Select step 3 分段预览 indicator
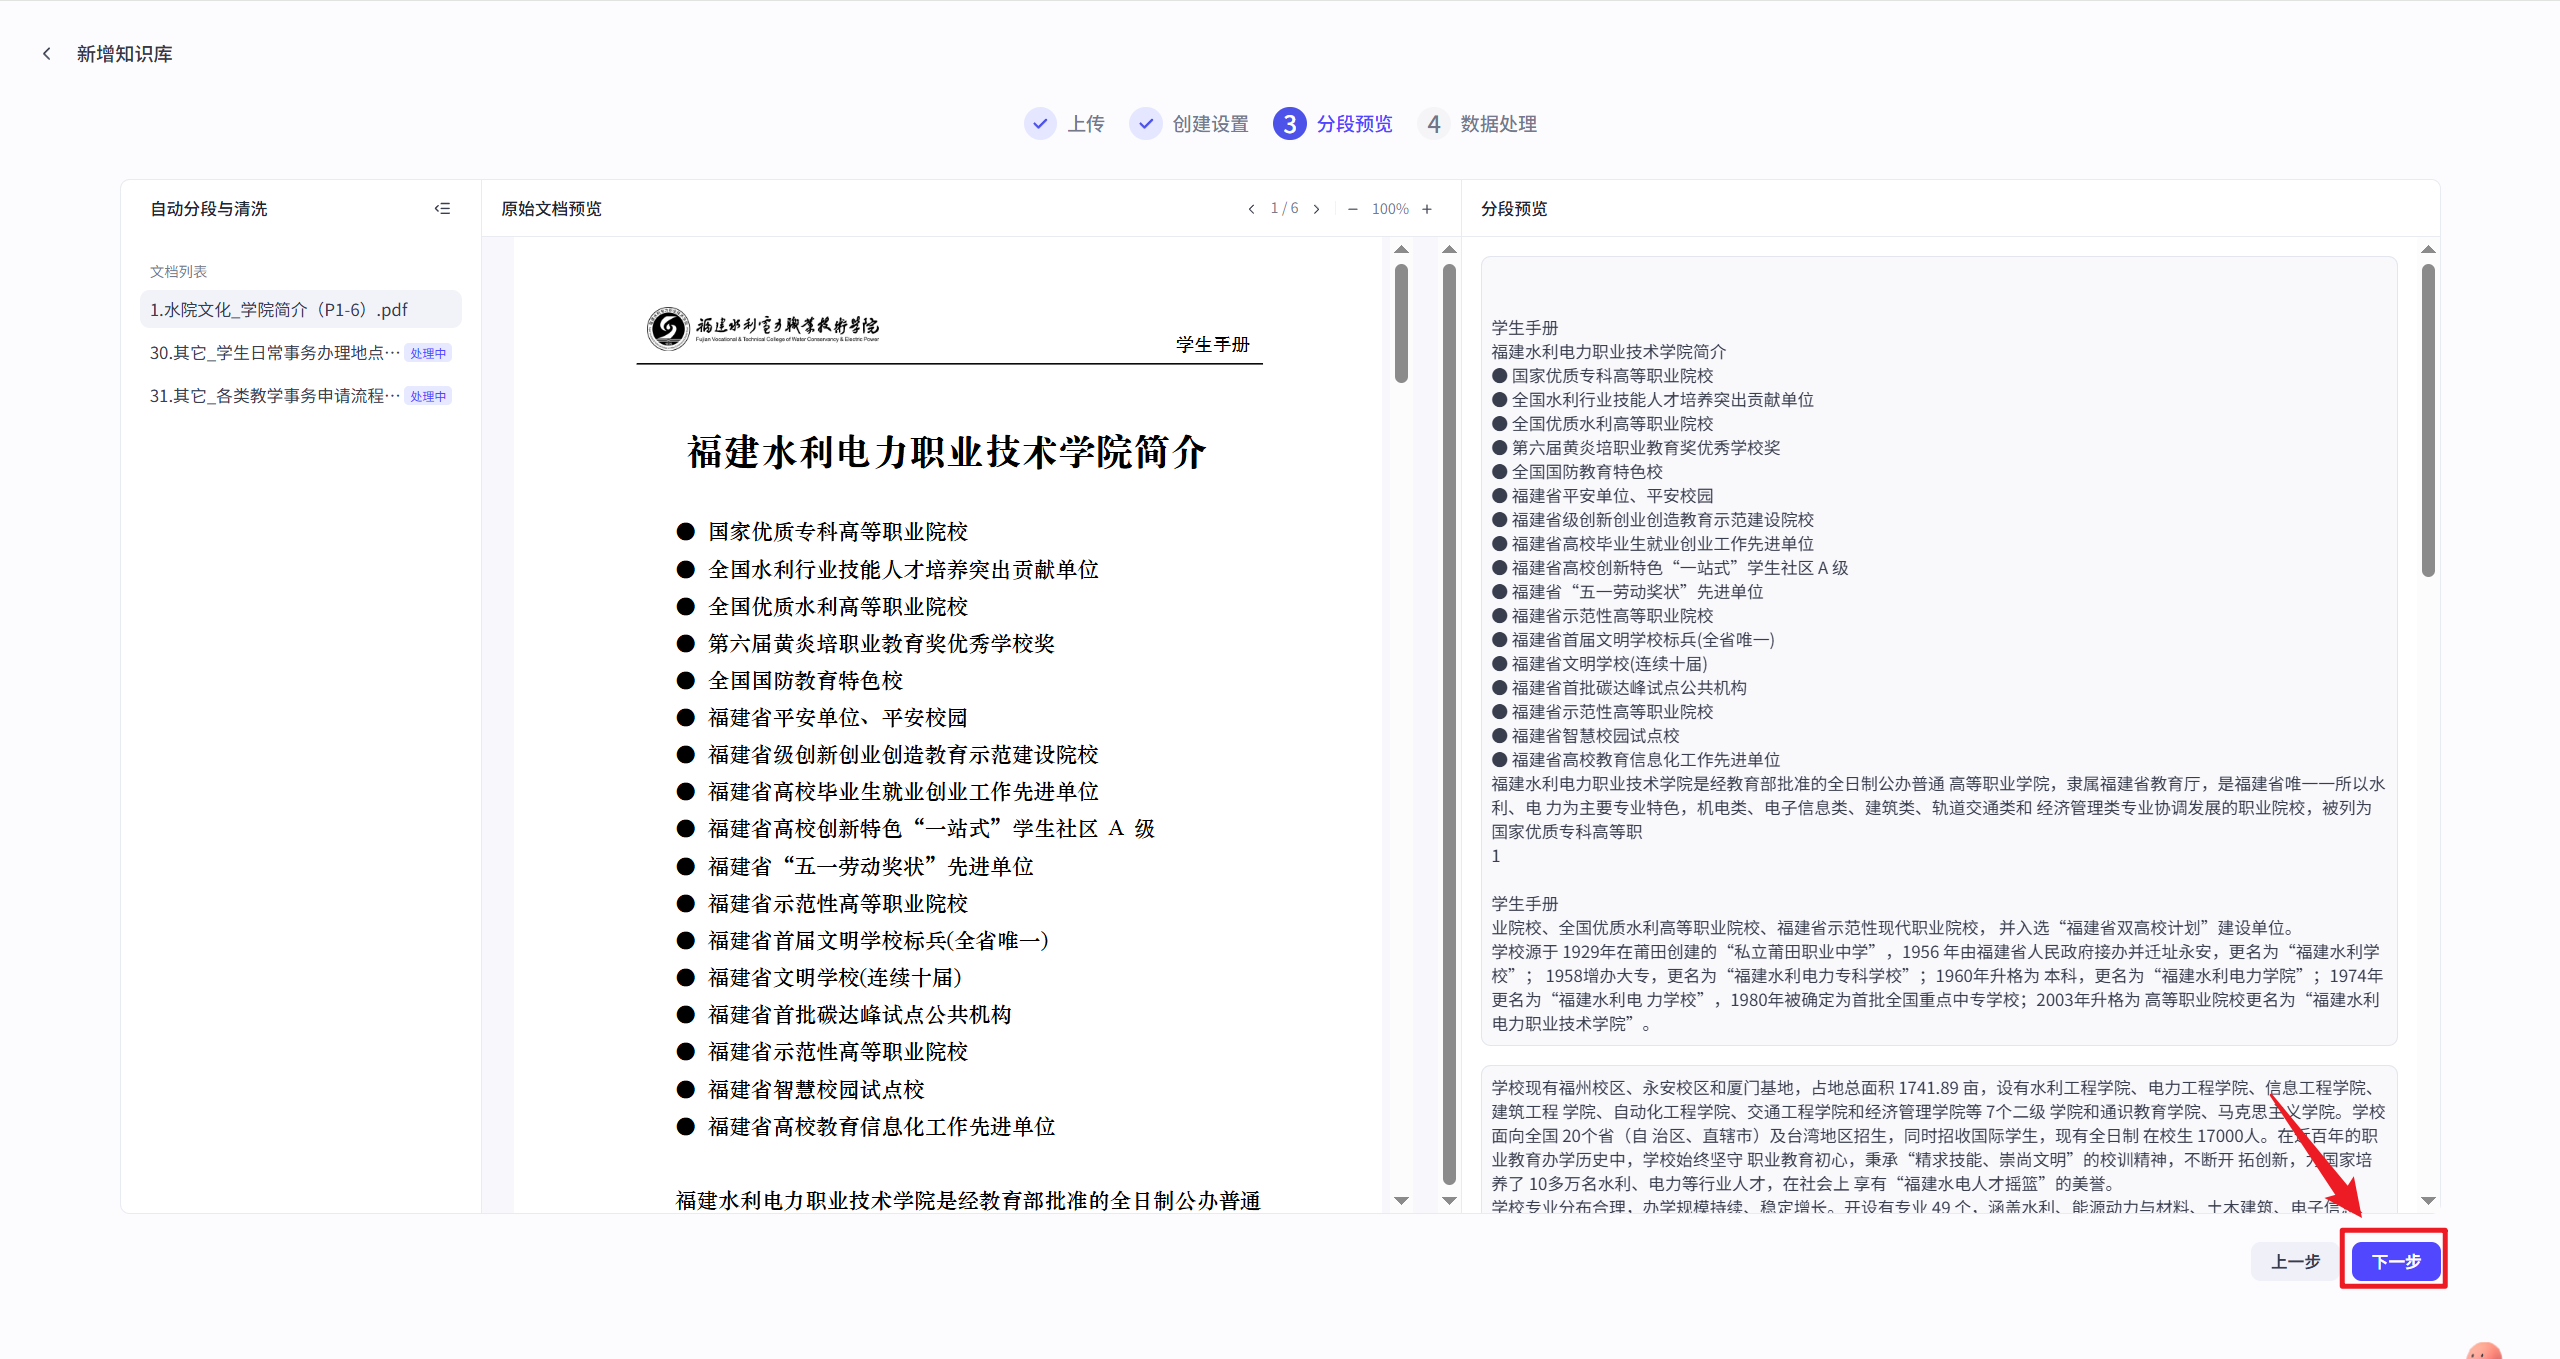The image size is (2560, 1359). pos(1290,123)
